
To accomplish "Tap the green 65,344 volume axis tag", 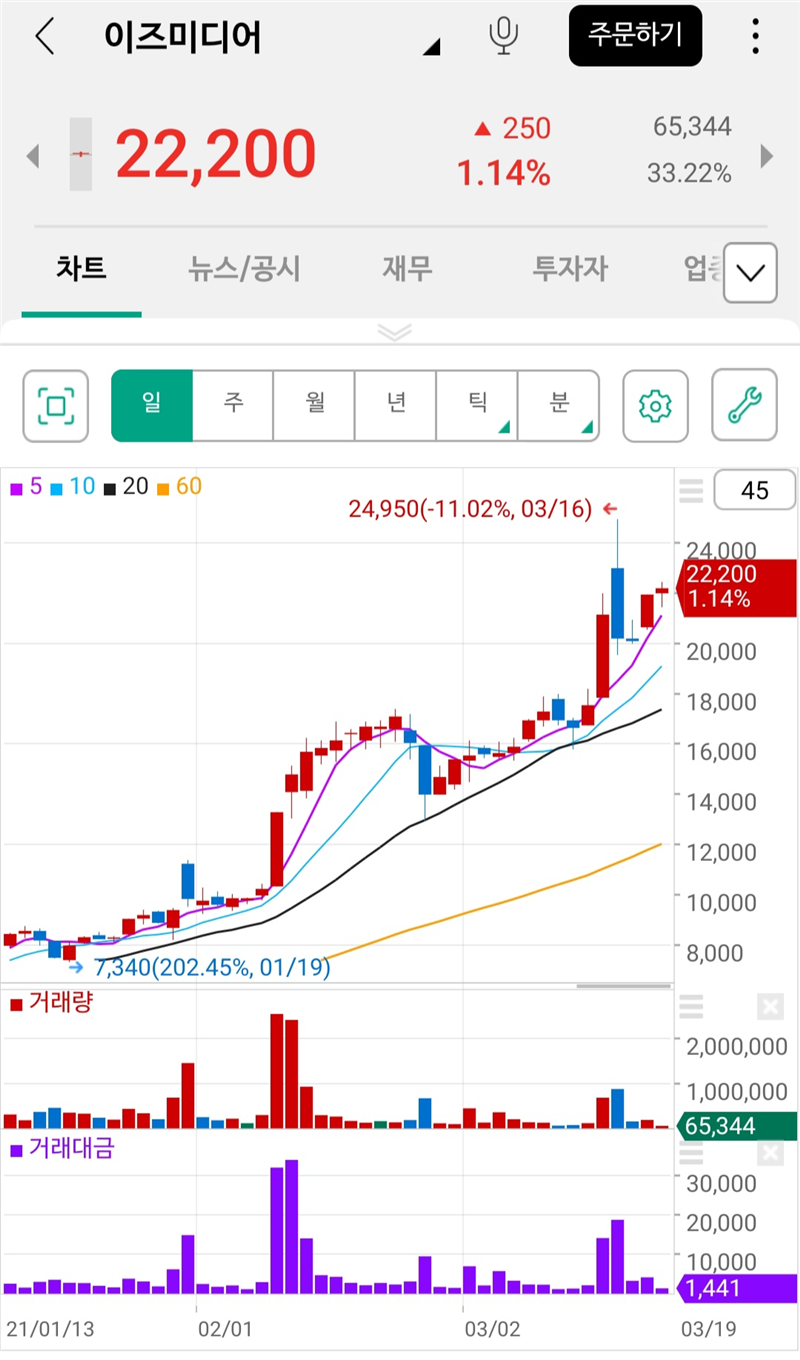I will (x=738, y=1126).
